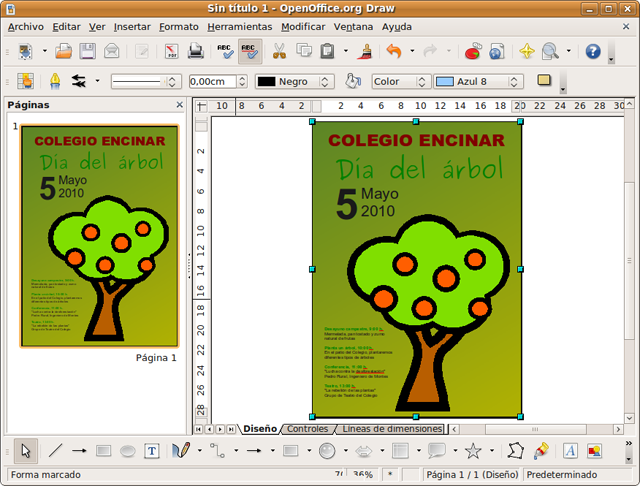
Task: Open the Herramientas menu
Action: point(240,26)
